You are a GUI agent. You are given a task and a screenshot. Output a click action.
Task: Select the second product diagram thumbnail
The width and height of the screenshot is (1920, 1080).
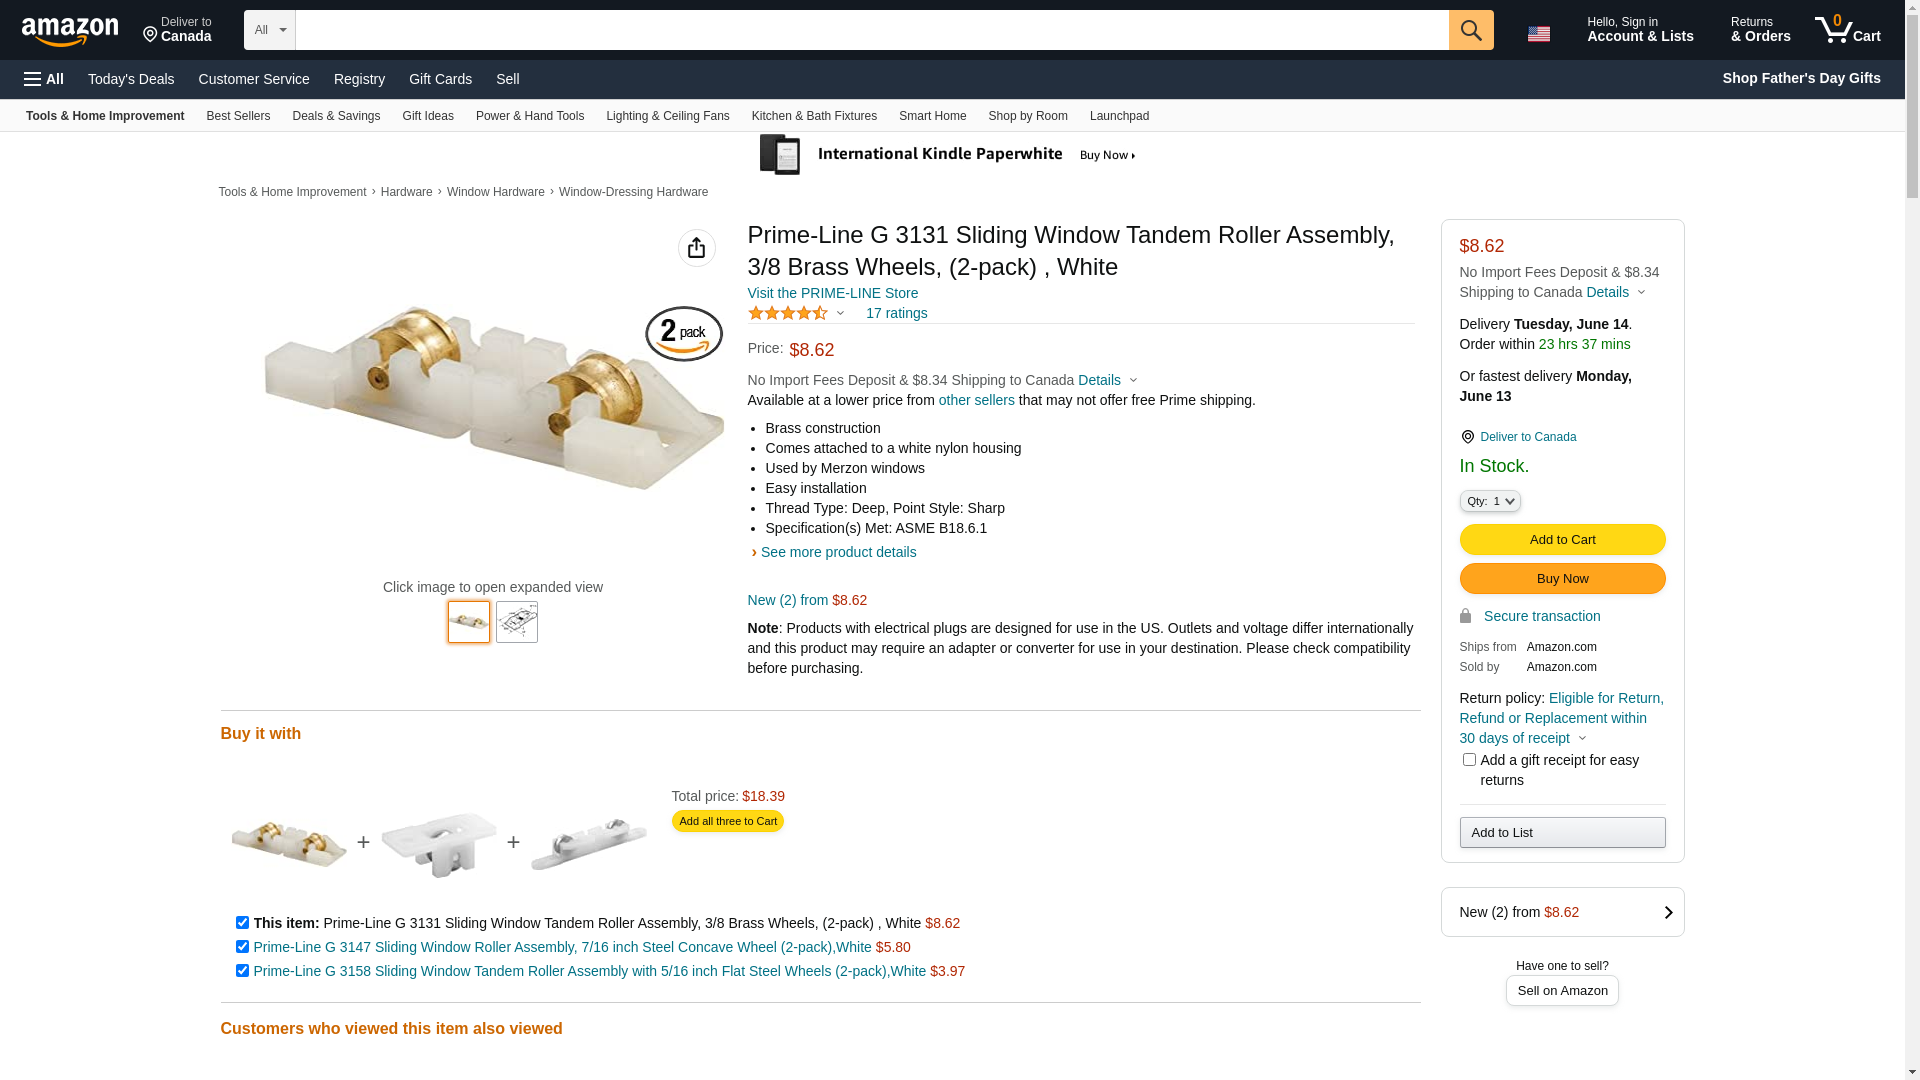(x=517, y=622)
